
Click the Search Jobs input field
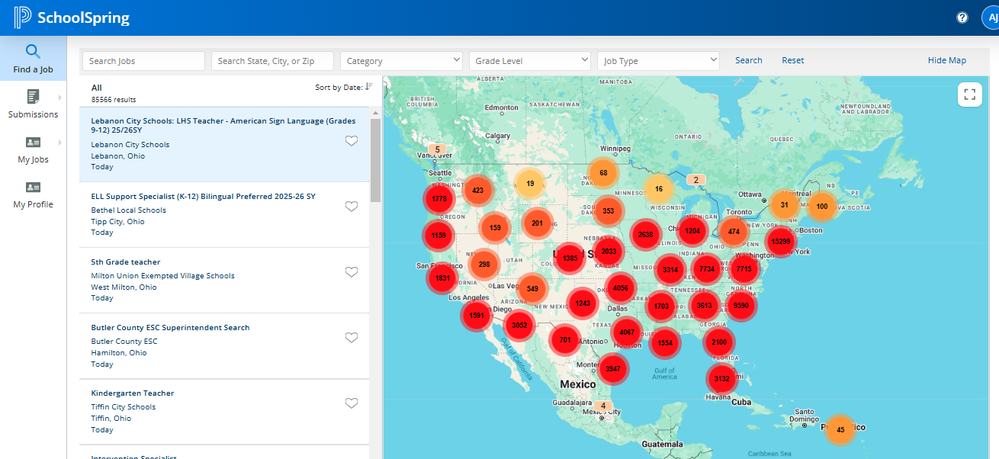143,61
